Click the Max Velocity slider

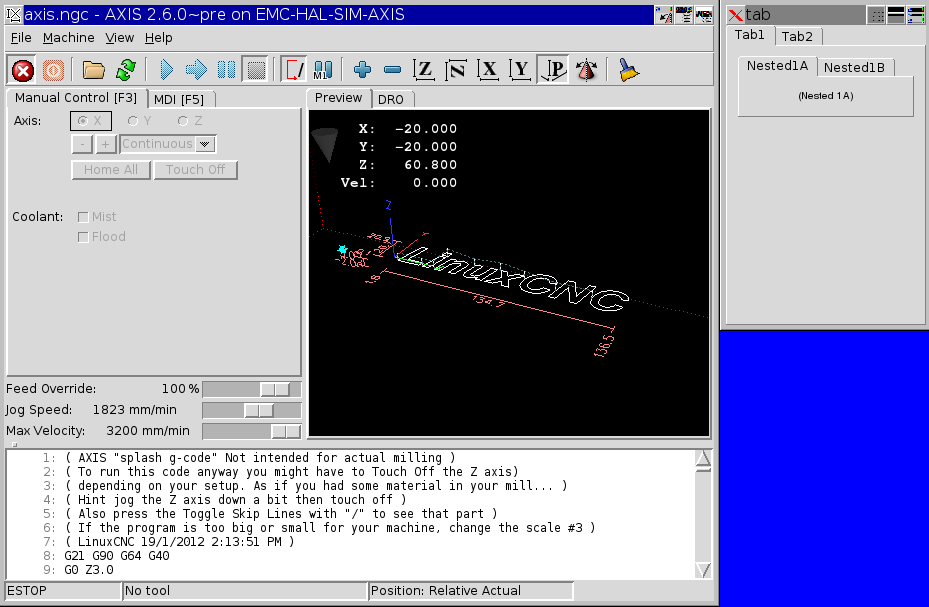pos(252,431)
